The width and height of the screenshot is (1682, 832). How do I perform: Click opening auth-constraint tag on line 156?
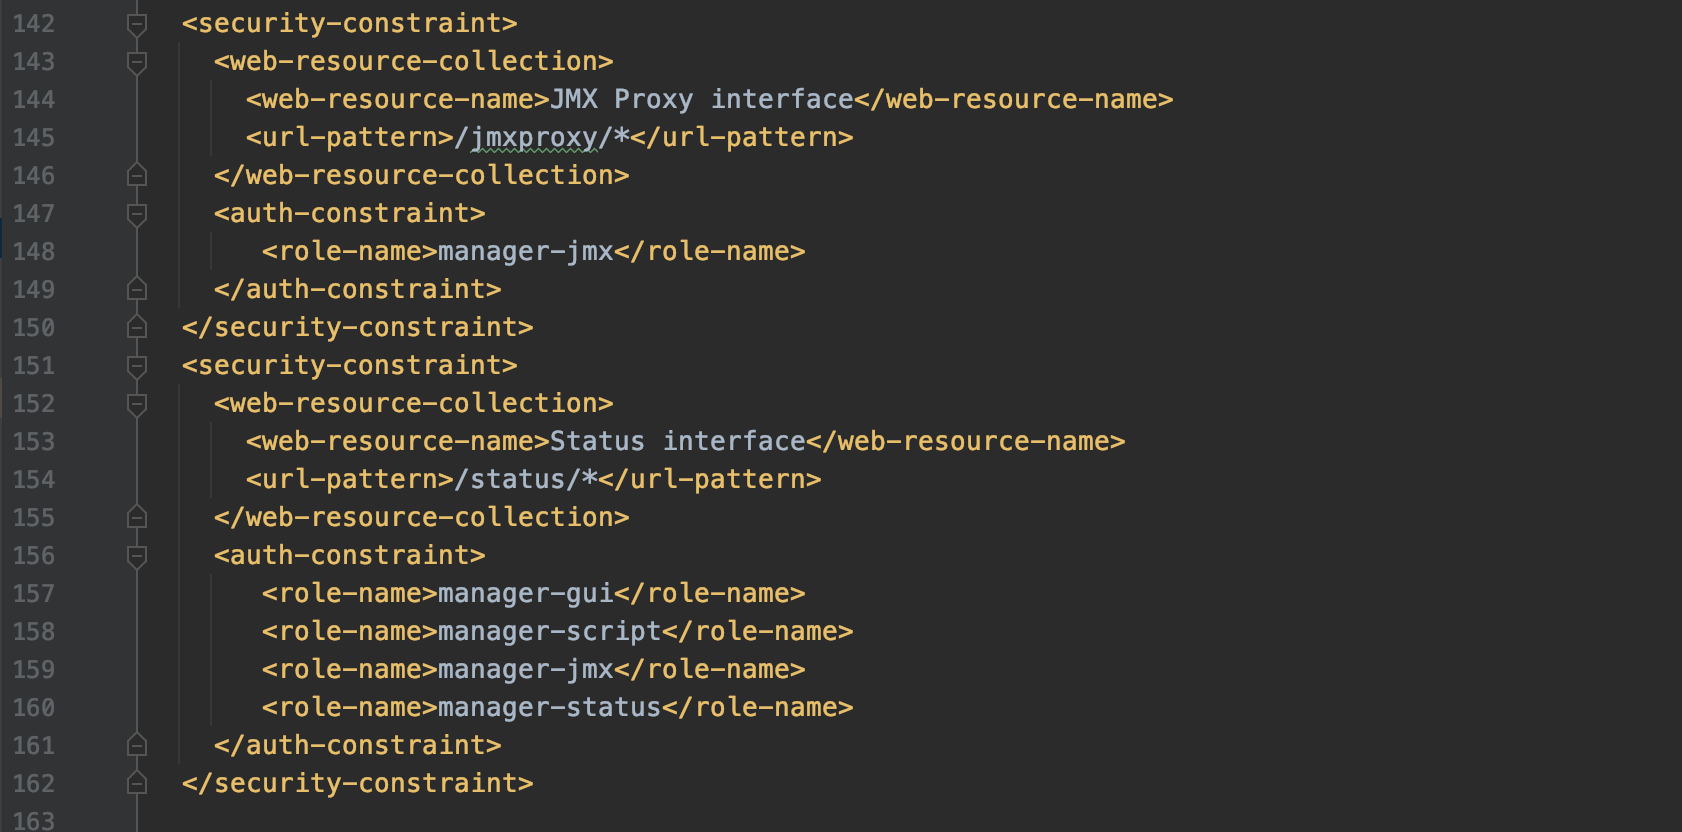(350, 555)
